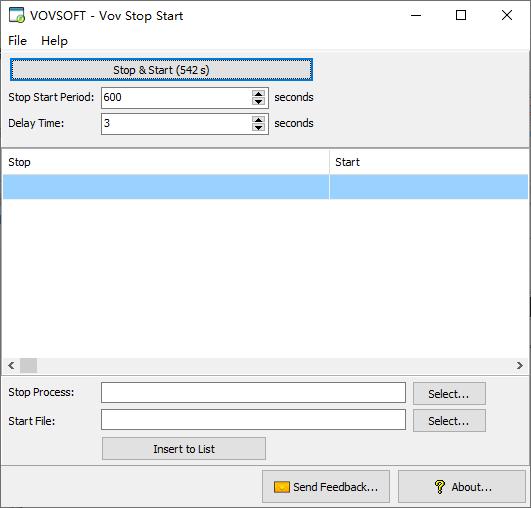This screenshot has width=531, height=508.
Task: Click the About... button
Action: pos(462,487)
